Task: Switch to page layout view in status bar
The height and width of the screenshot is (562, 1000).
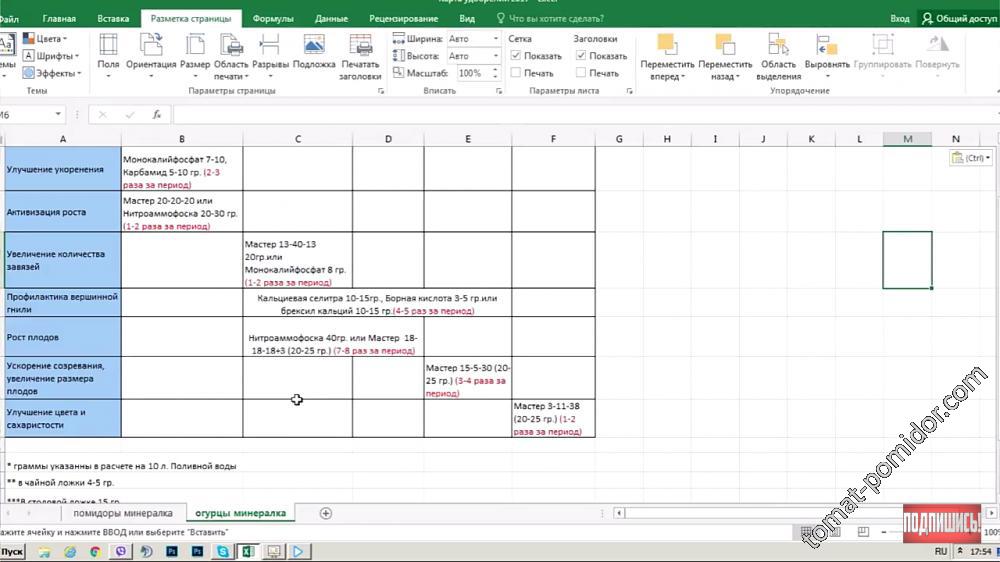Action: (834, 531)
